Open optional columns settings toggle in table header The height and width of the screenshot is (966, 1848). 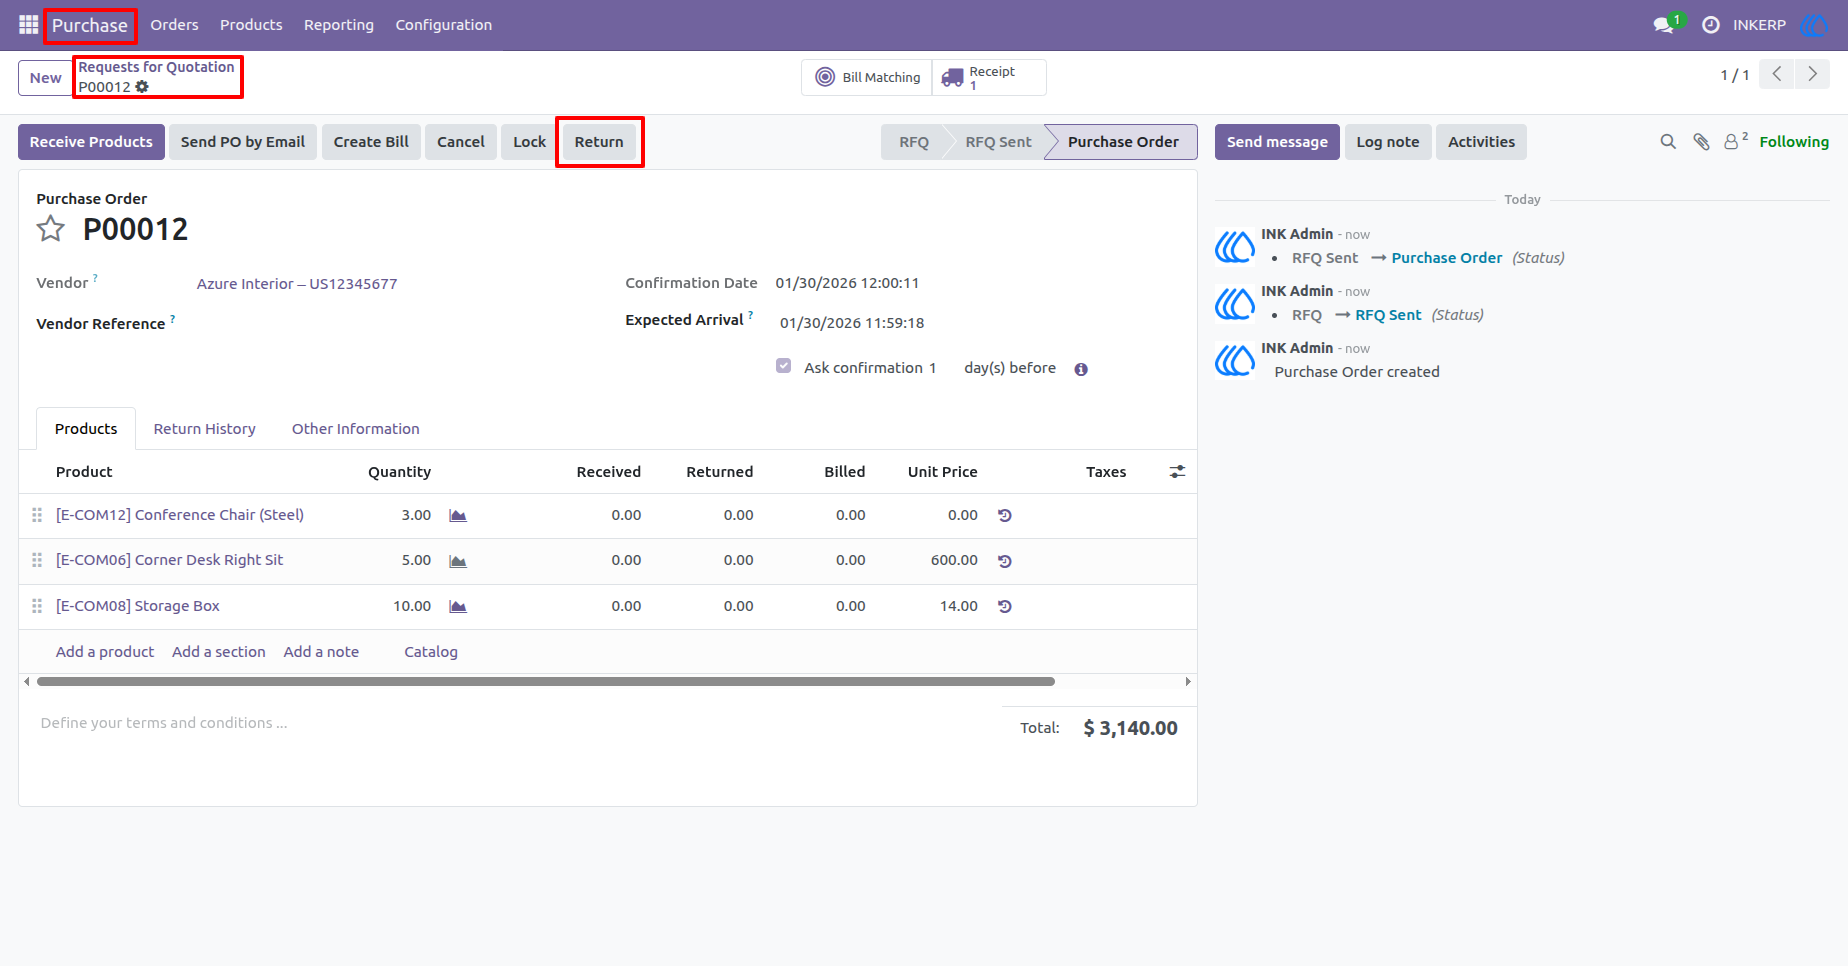(x=1177, y=472)
